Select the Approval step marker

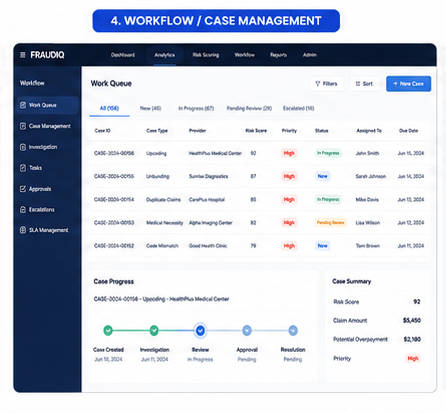[247, 330]
